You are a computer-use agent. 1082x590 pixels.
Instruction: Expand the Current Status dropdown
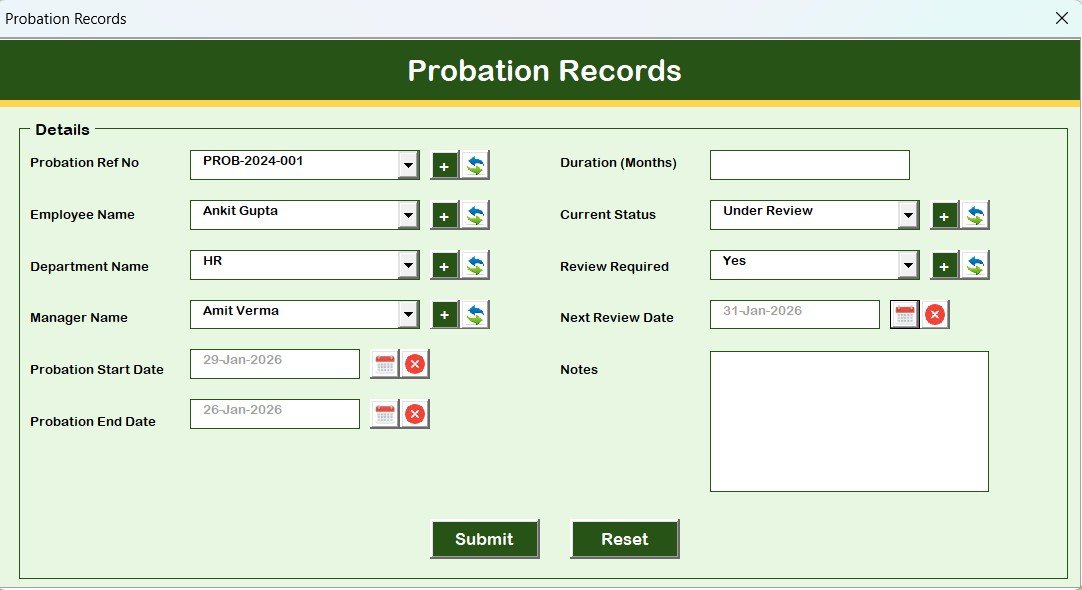click(x=909, y=214)
